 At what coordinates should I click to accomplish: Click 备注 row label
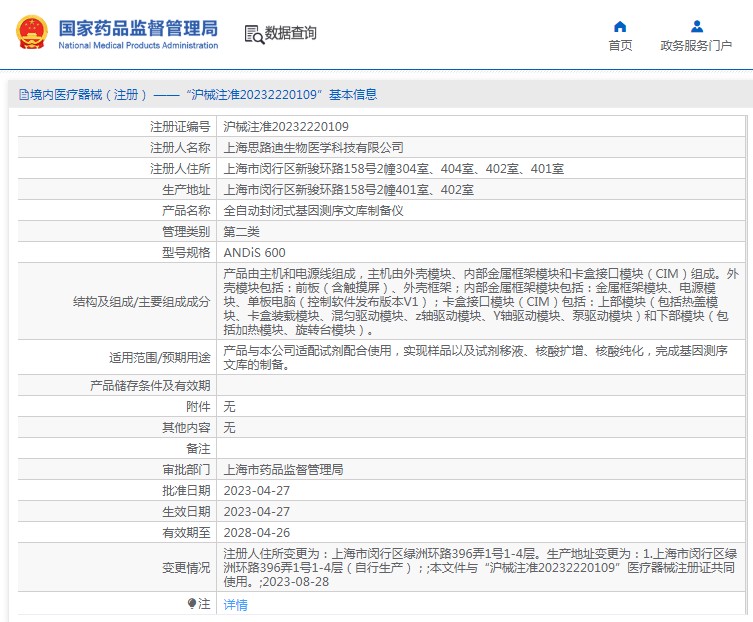click(198, 449)
